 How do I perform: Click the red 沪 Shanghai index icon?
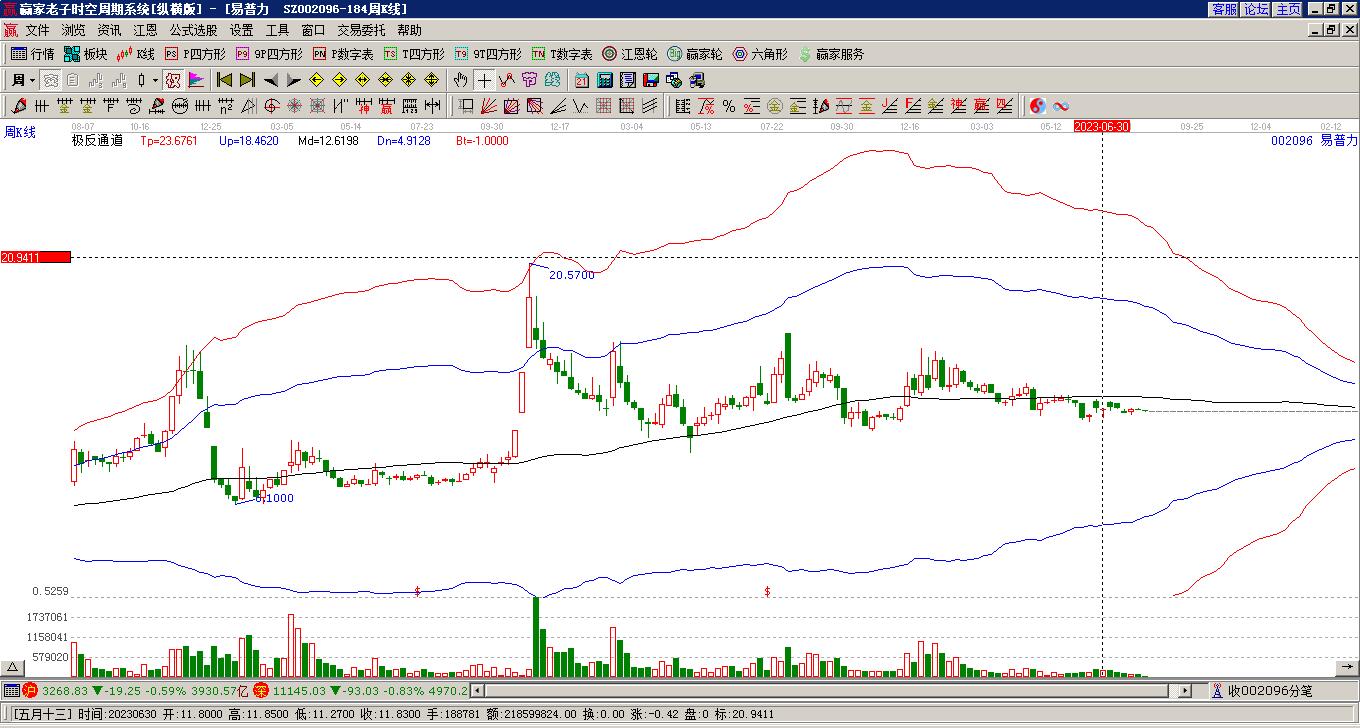pyautogui.click(x=30, y=690)
